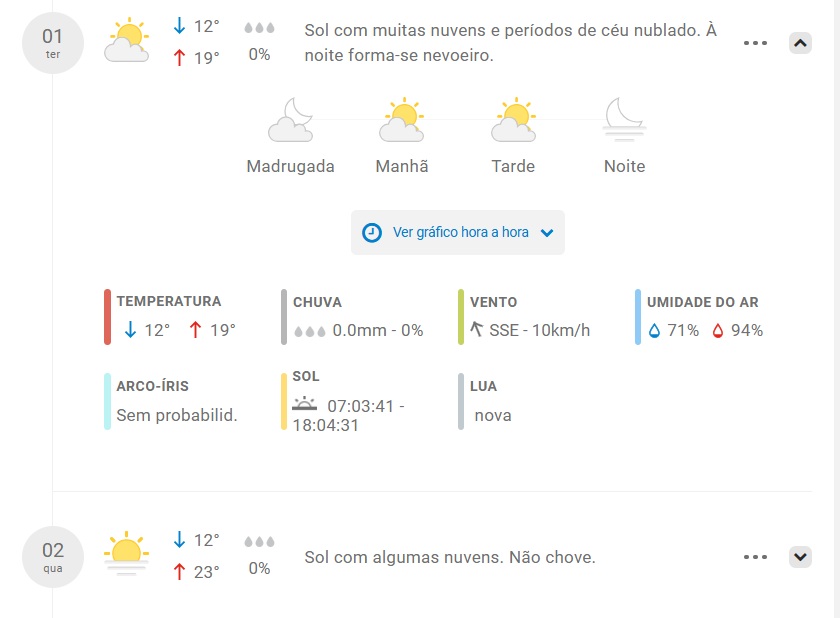
Task: Select the 02 qua date circle
Action: [53, 557]
